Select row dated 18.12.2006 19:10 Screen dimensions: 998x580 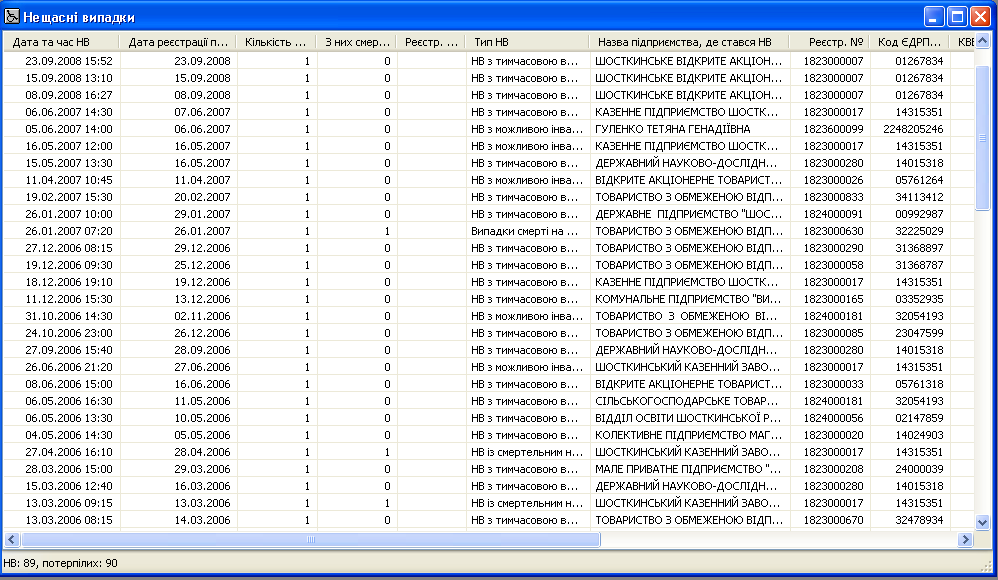488,282
